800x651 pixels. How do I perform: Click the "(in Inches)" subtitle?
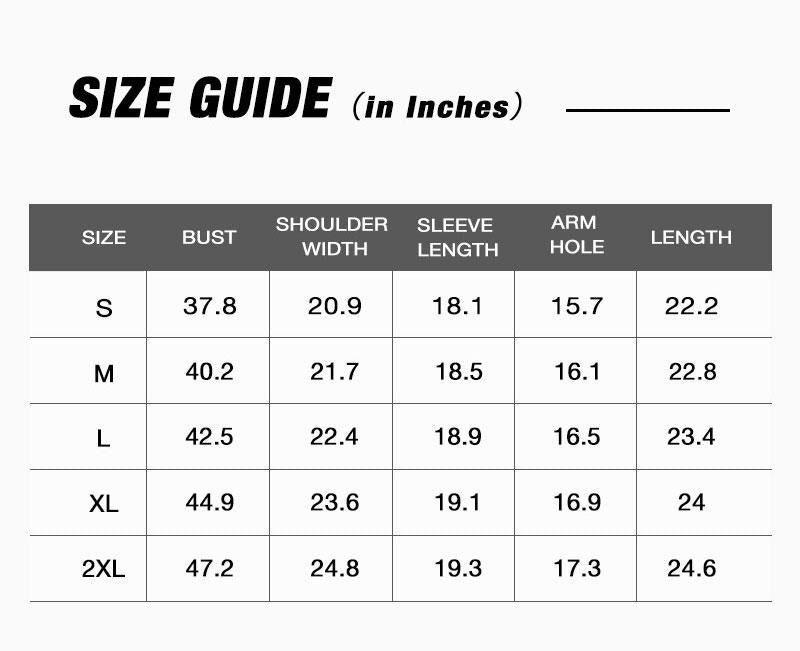tap(438, 106)
